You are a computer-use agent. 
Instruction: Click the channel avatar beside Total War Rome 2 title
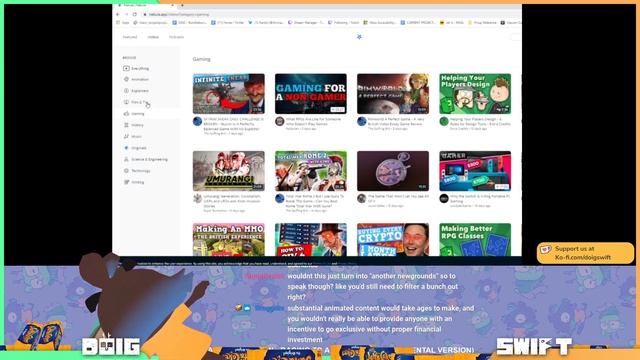point(280,198)
